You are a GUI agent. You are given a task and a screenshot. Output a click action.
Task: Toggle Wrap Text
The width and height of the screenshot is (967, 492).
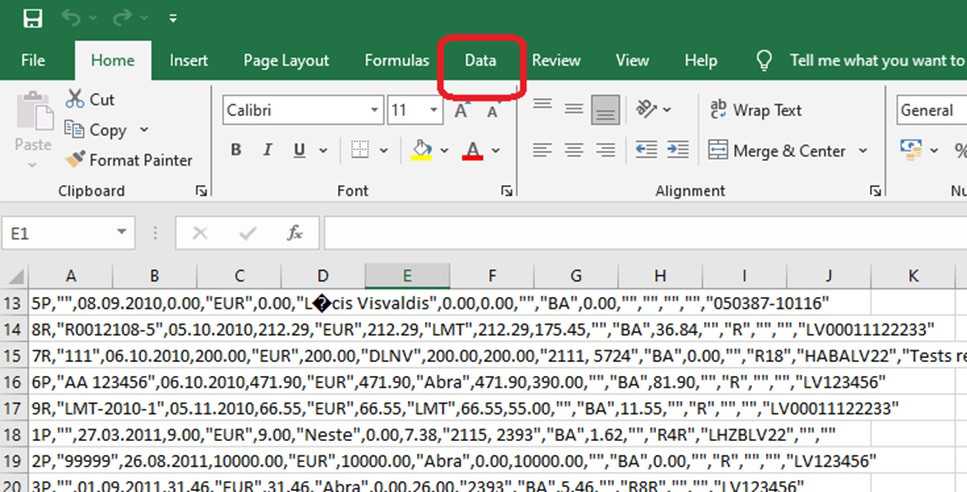pos(755,110)
